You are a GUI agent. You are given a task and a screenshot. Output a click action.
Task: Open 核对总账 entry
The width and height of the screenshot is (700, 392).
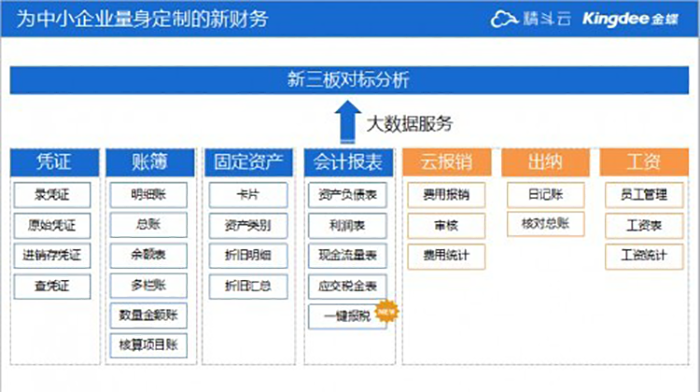[546, 224]
